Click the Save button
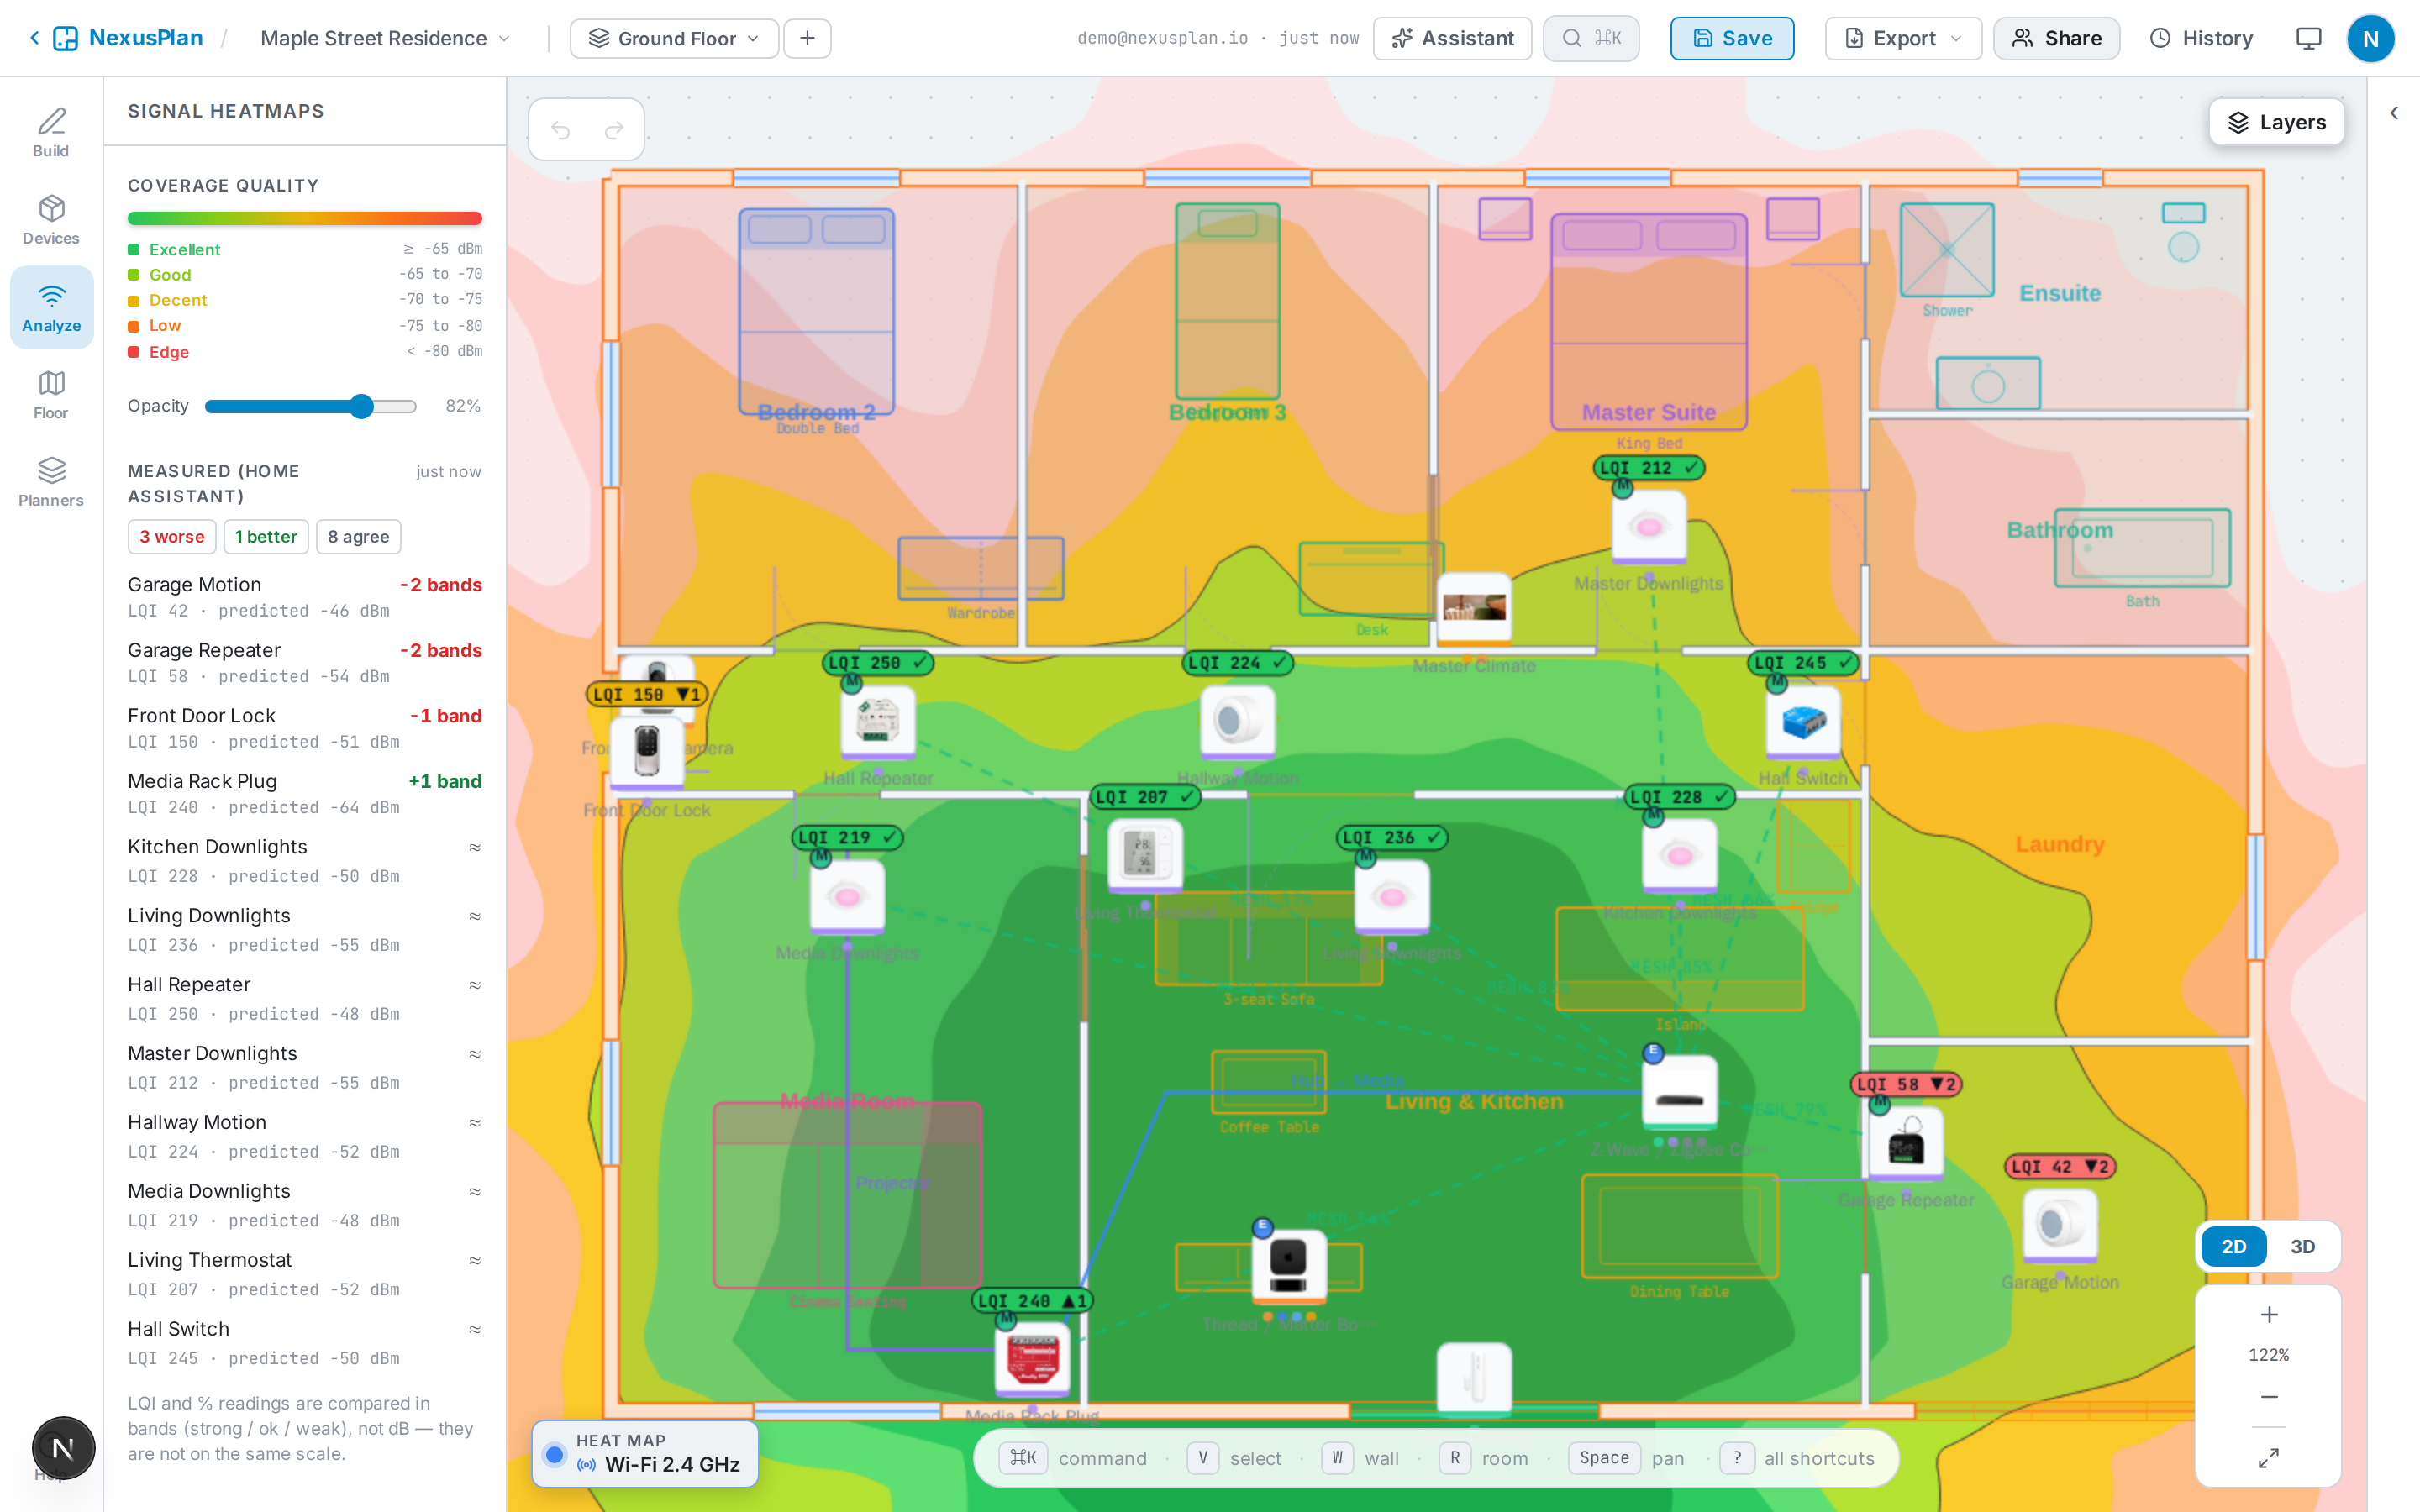Image resolution: width=2420 pixels, height=1512 pixels. click(1732, 38)
